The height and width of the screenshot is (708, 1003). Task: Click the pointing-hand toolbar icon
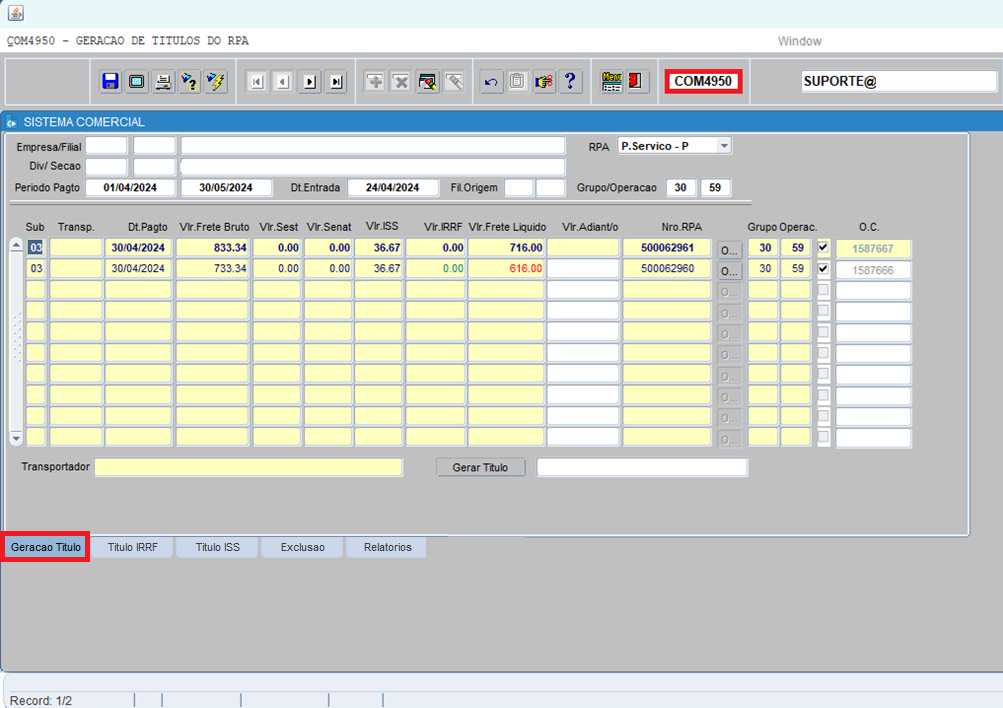544,82
